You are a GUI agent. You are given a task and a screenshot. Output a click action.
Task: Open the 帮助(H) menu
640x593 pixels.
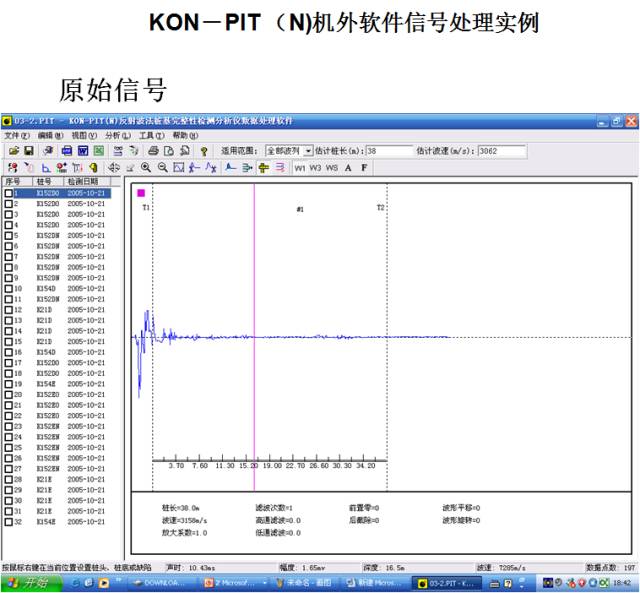coord(185,135)
